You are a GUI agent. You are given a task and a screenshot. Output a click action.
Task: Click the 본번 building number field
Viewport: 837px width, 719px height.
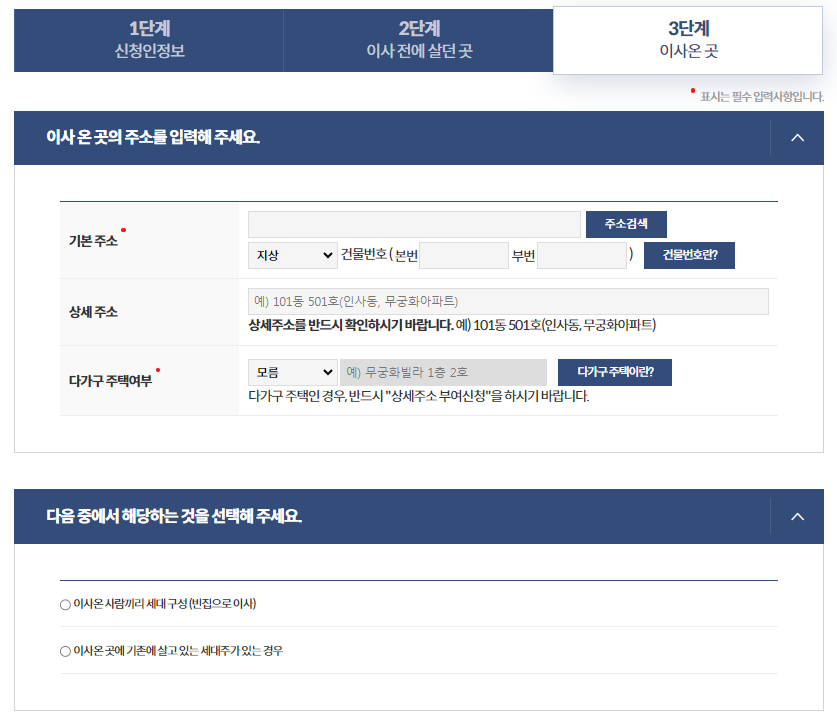[464, 255]
